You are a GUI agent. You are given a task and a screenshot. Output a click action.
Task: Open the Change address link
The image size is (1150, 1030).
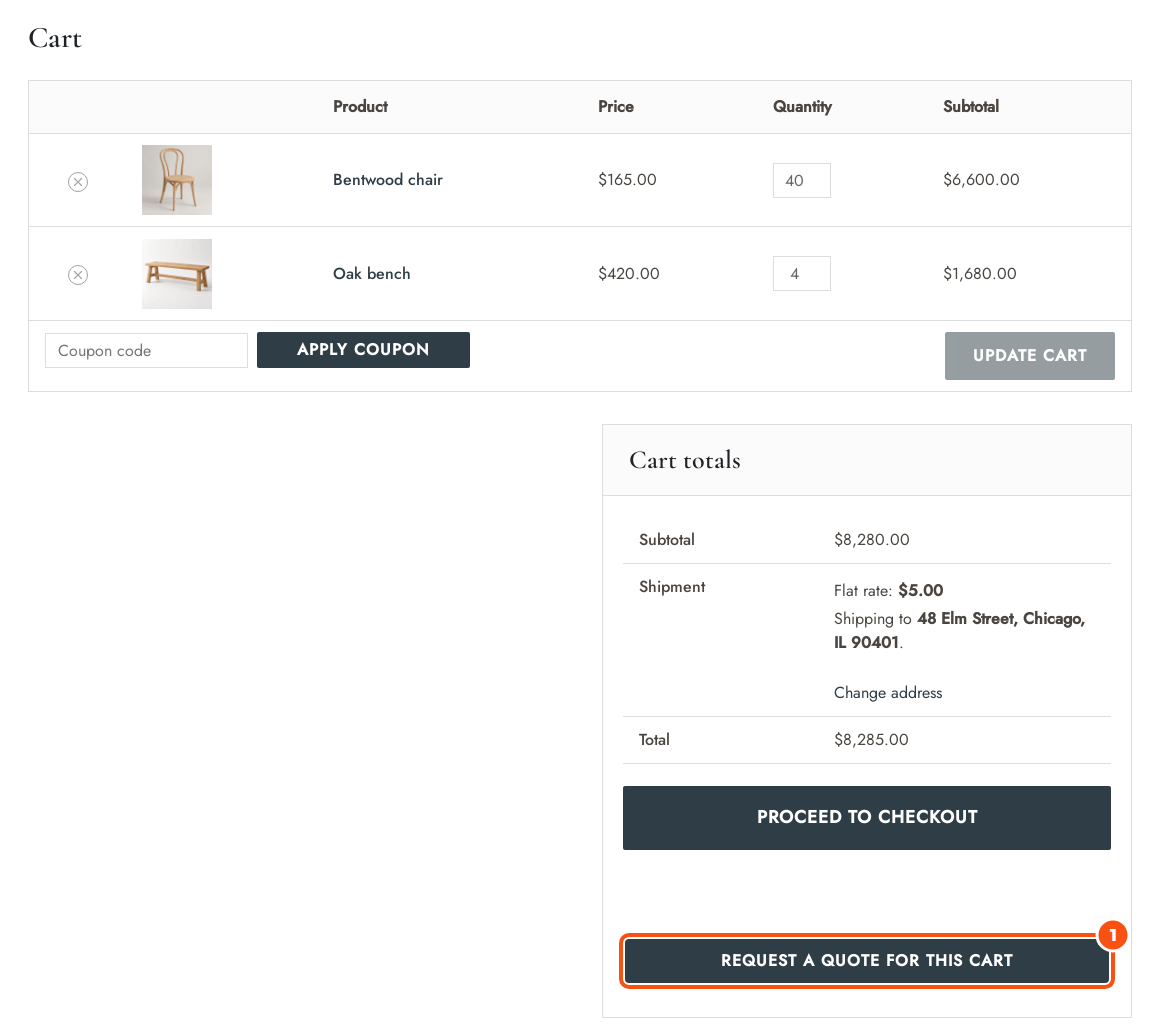click(x=887, y=693)
